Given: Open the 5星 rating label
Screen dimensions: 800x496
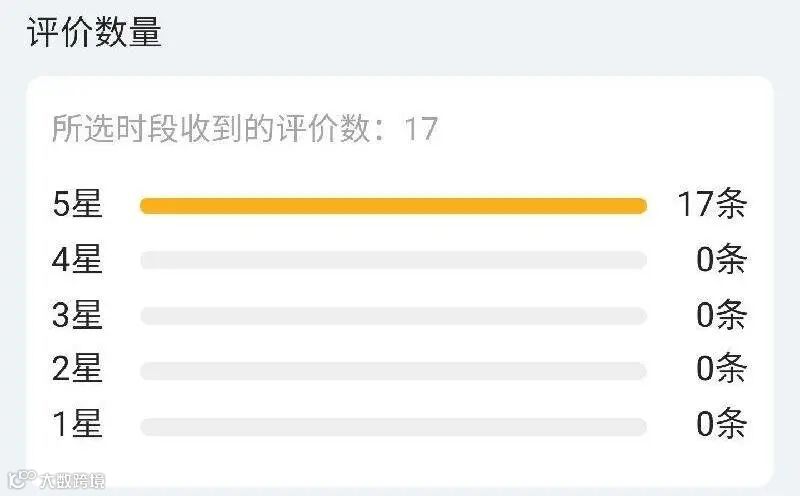Looking at the screenshot, I should (78, 204).
